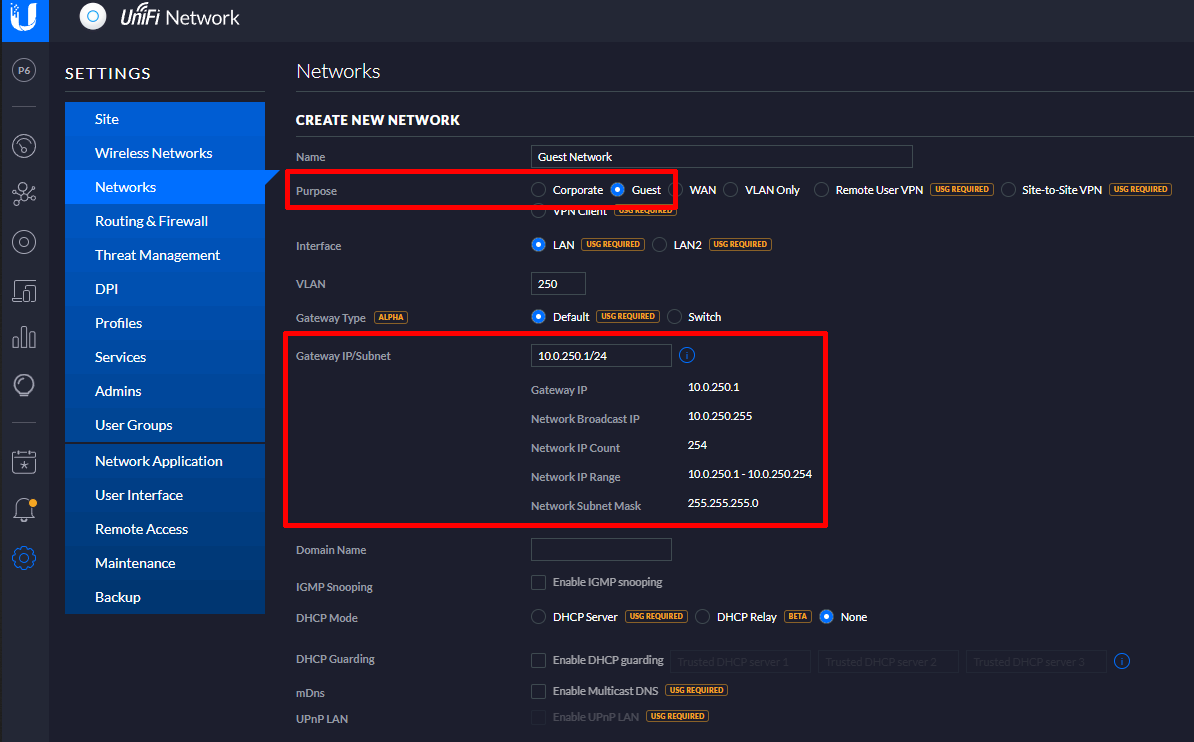1194x742 pixels.
Task: Enable IGMP snooping checkbox
Action: pos(539,582)
